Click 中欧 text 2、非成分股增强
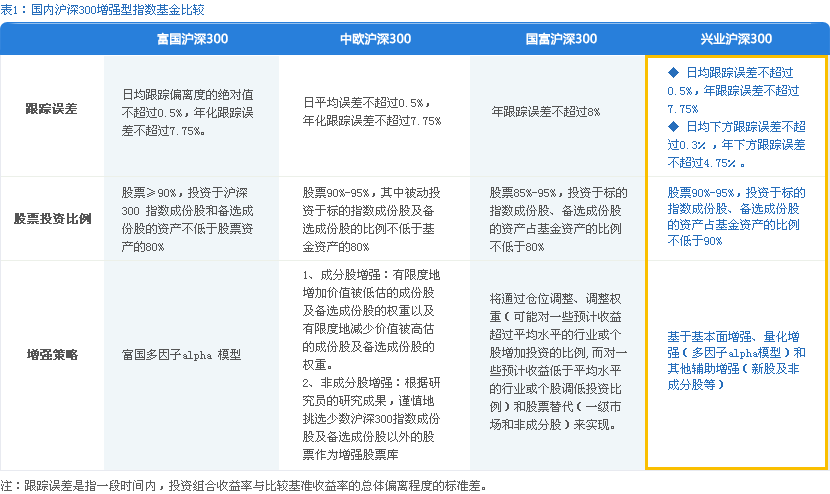 click(x=371, y=418)
